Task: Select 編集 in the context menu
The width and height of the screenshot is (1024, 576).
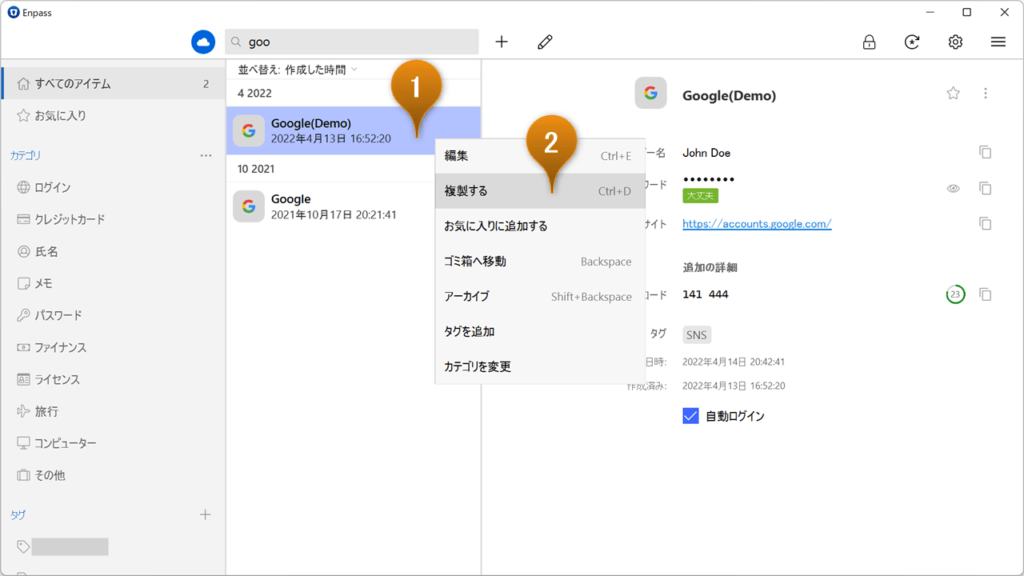Action: coord(540,155)
